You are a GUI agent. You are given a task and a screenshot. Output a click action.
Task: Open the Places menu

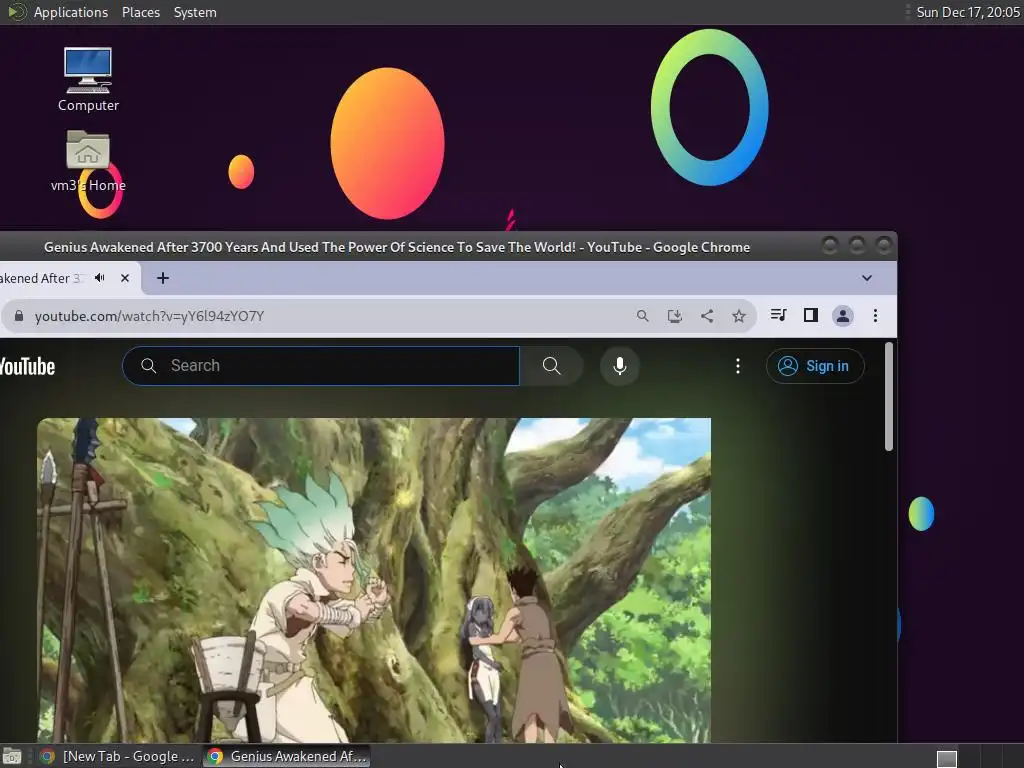141,12
